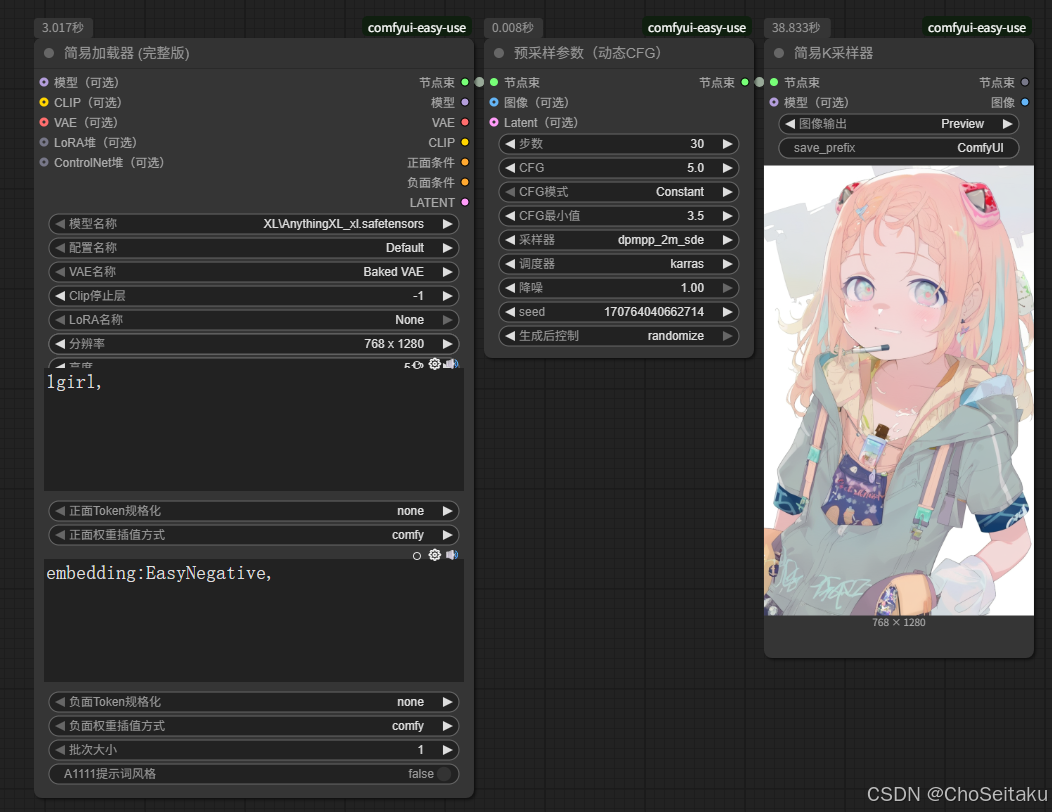
Task: Click the circle icon above the negative prompt box
Action: point(416,555)
